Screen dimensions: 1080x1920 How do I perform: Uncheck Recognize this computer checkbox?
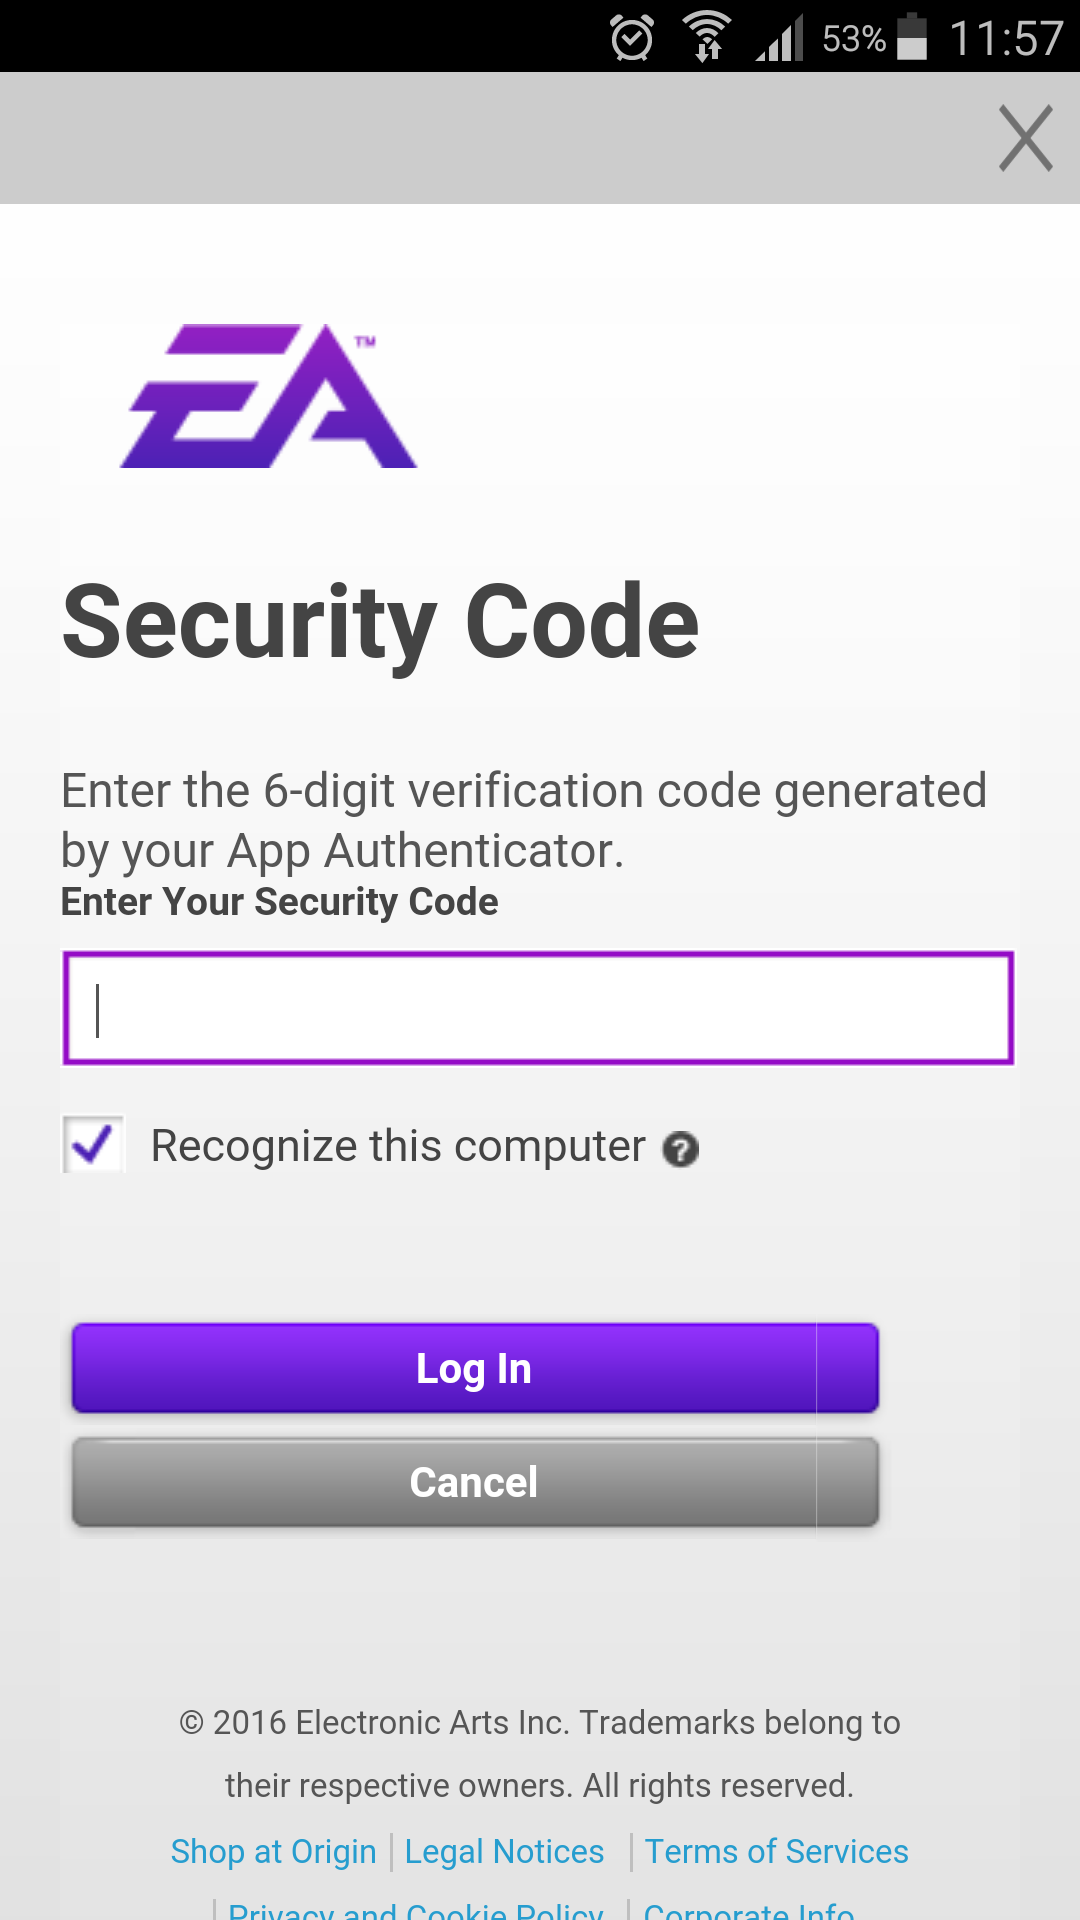[x=94, y=1144]
